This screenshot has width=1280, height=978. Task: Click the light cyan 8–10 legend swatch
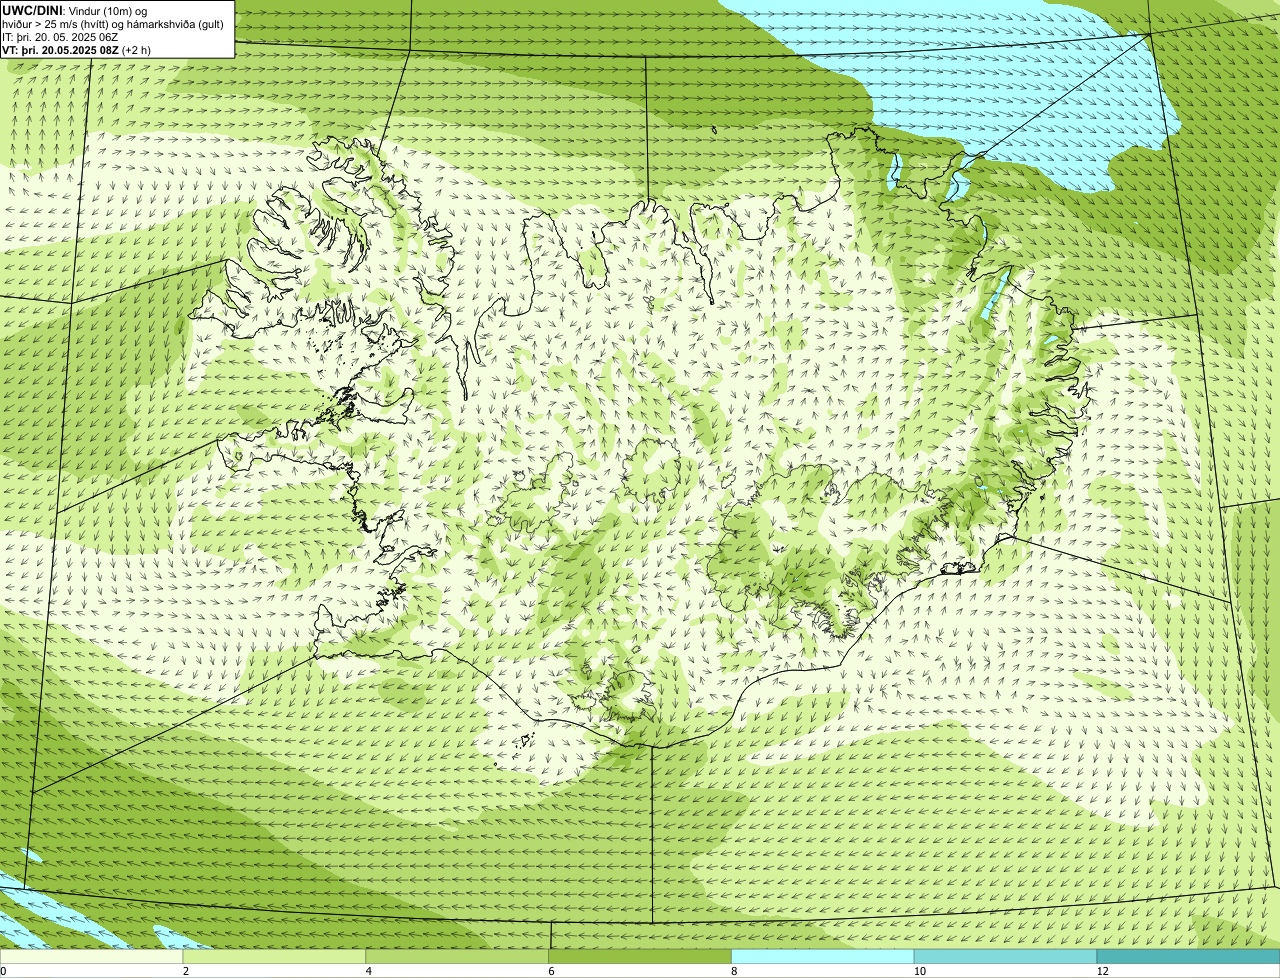tap(823, 956)
